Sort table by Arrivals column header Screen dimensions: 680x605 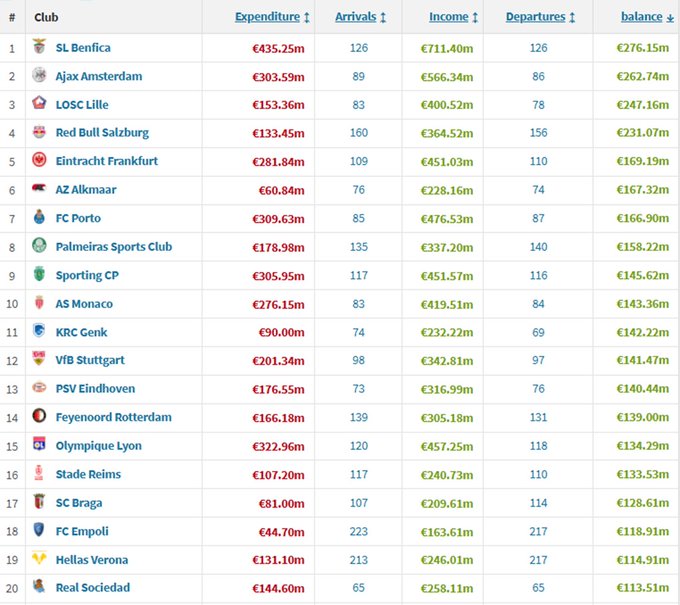355,17
